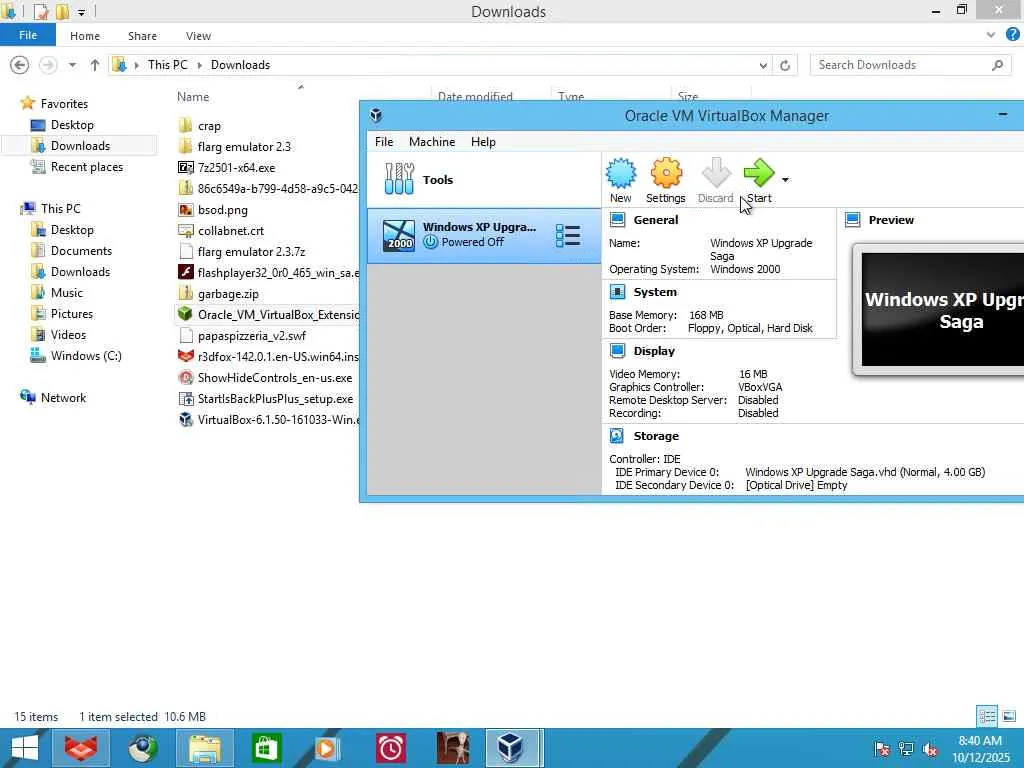This screenshot has height=768, width=1024.
Task: Refresh the Downloads folder view
Action: (x=785, y=65)
